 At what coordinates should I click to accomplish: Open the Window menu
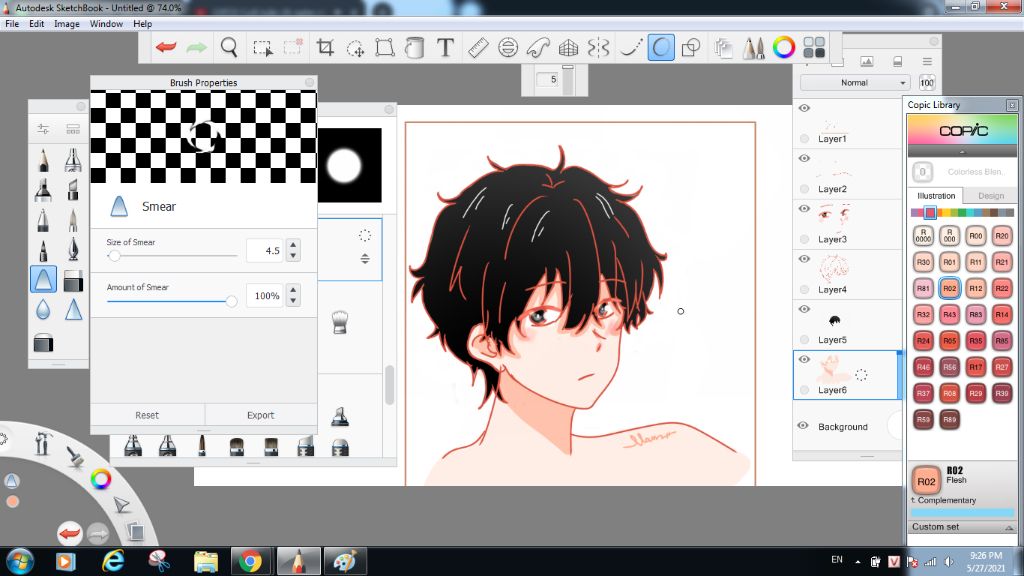click(106, 24)
